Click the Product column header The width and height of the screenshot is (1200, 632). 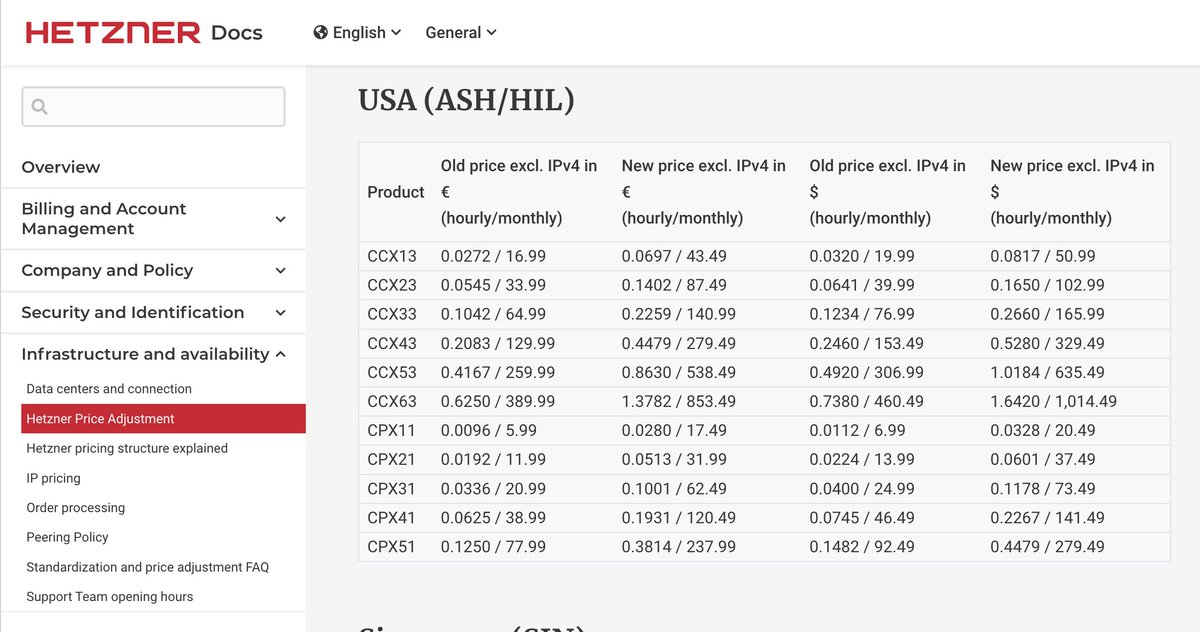click(x=396, y=192)
